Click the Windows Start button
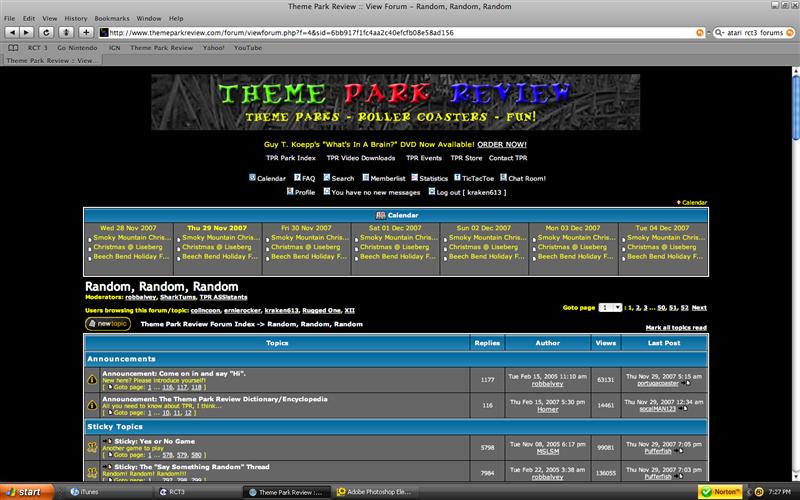Viewport: 800px width, 500px height. (x=26, y=492)
